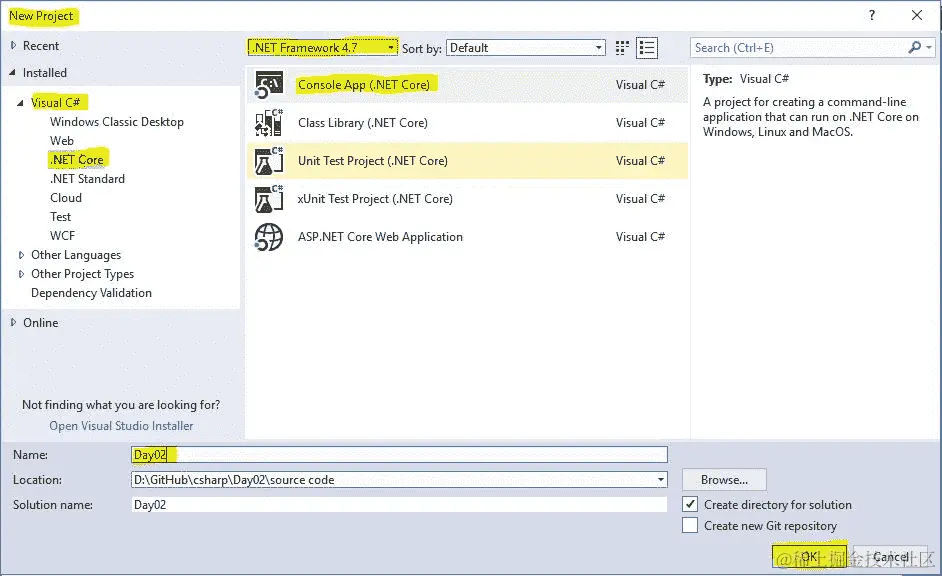
Task: Open the help question mark button
Action: click(872, 16)
